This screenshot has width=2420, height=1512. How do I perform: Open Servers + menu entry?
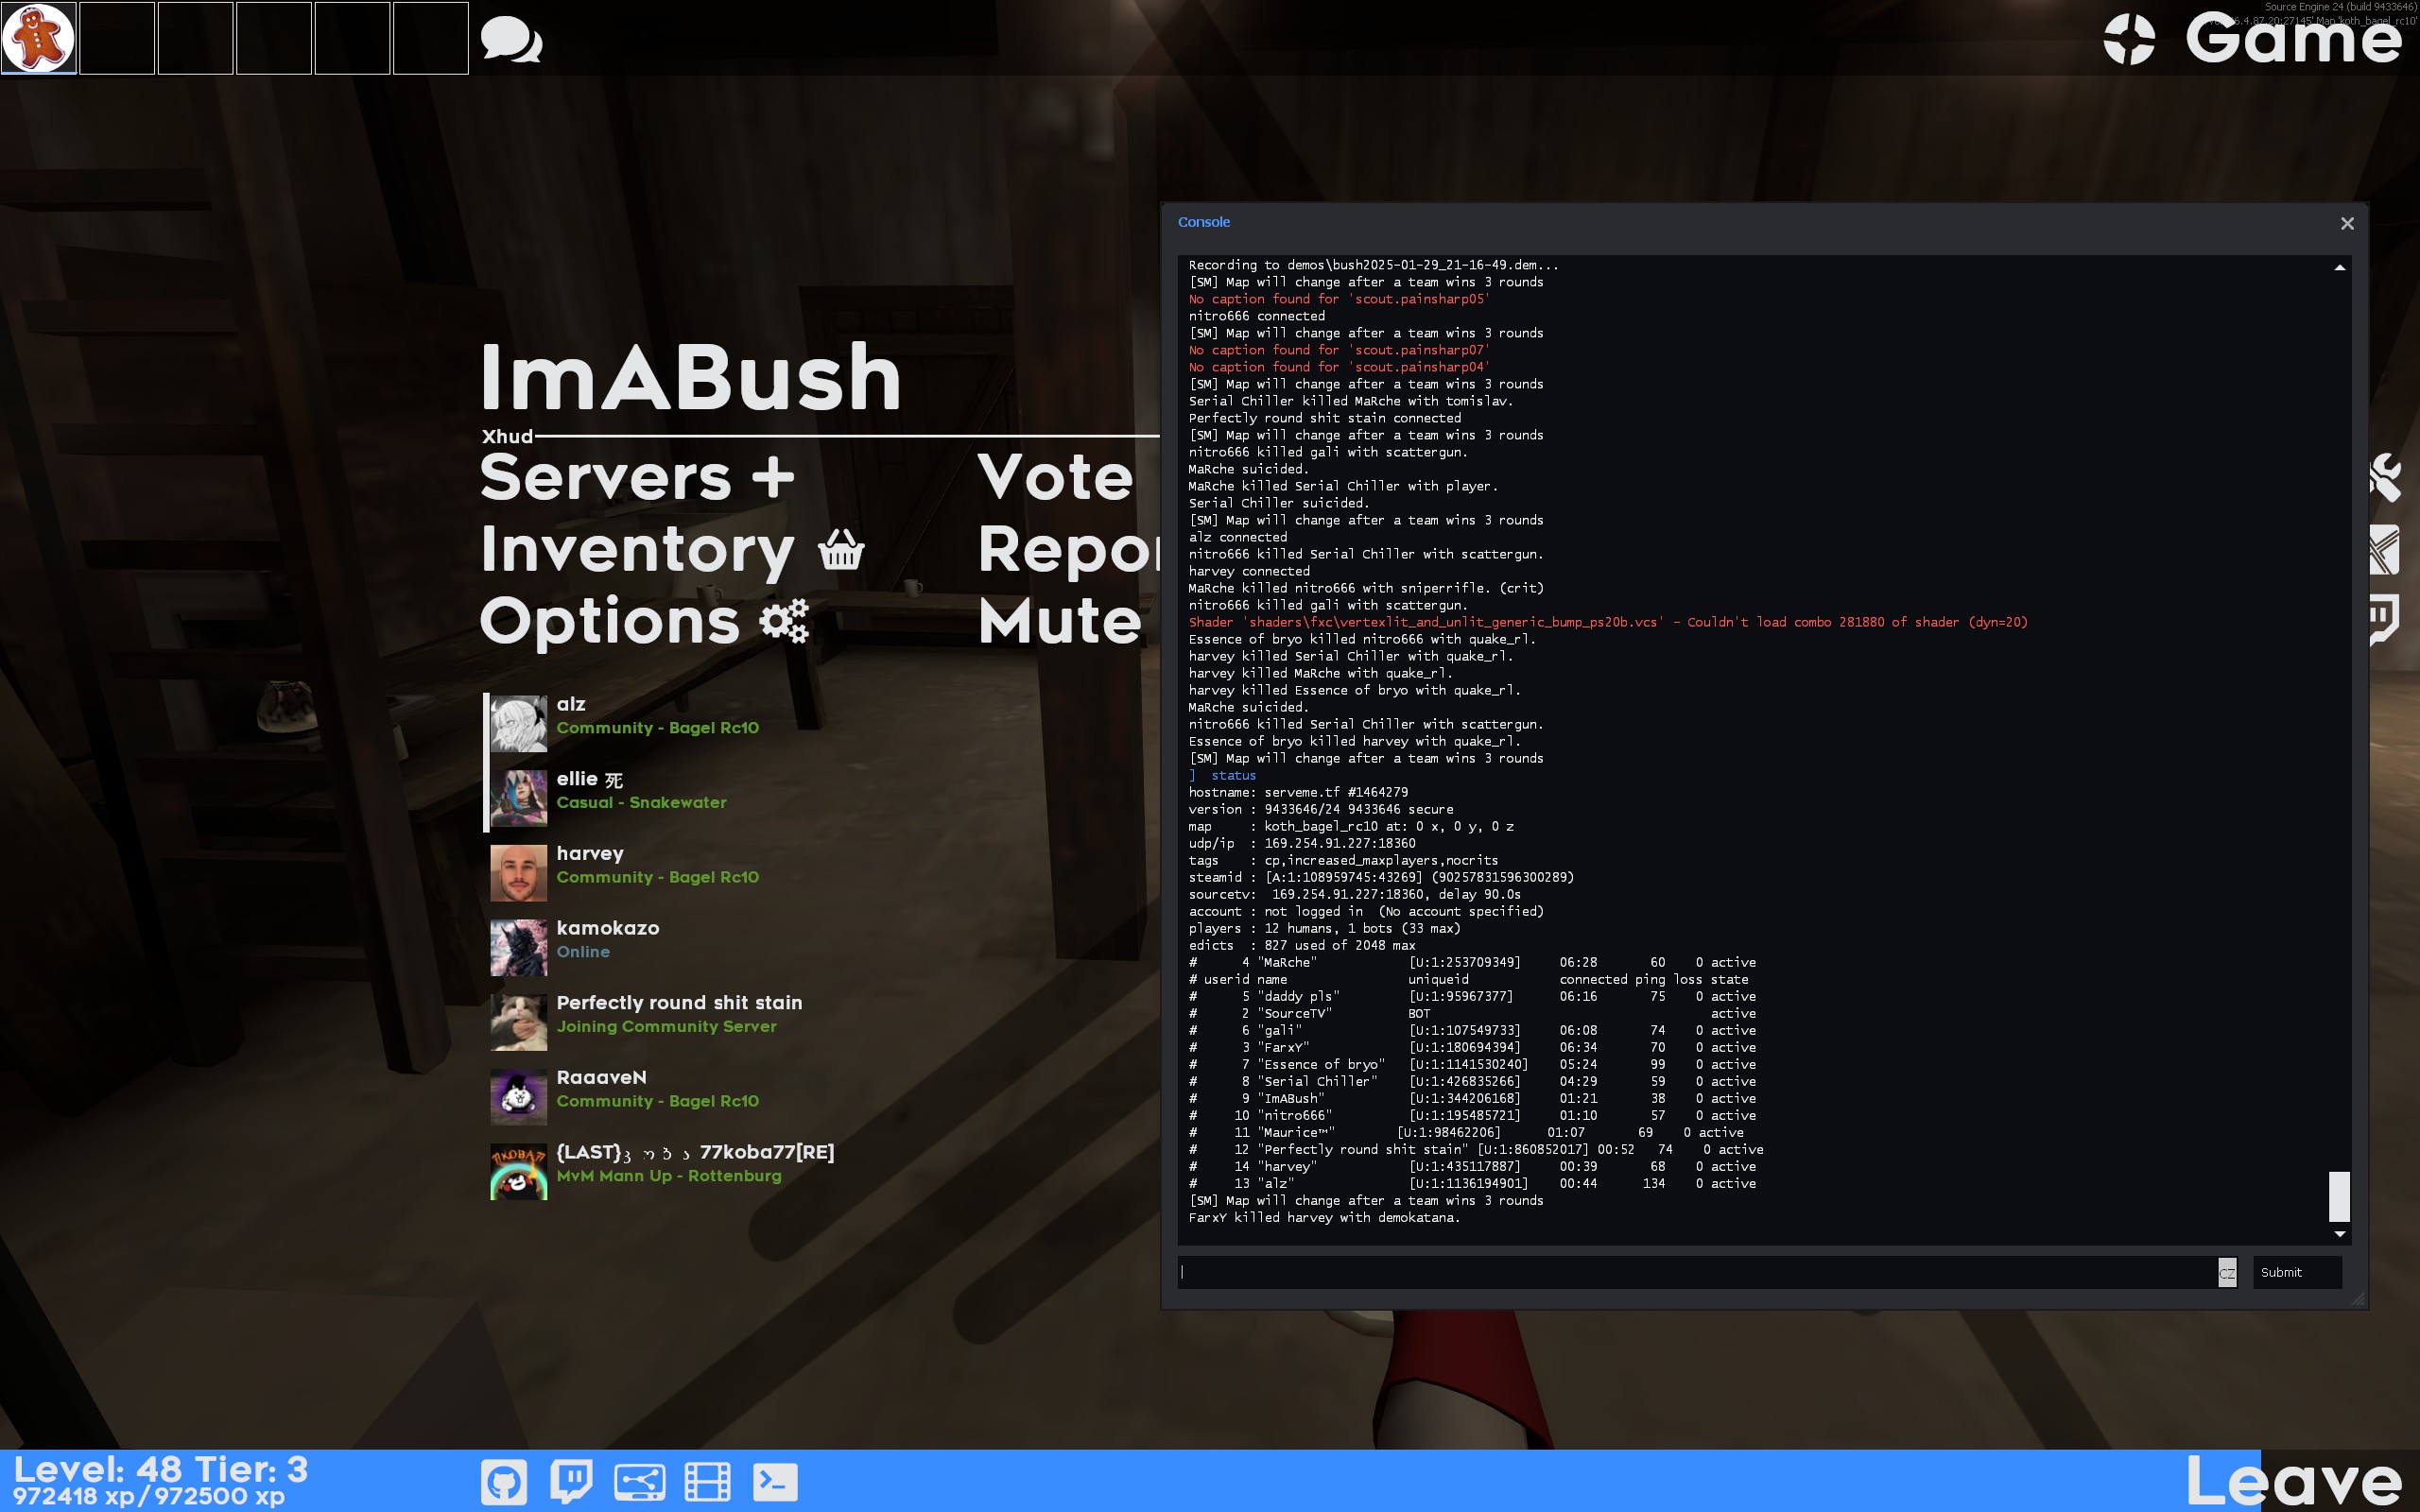point(636,477)
